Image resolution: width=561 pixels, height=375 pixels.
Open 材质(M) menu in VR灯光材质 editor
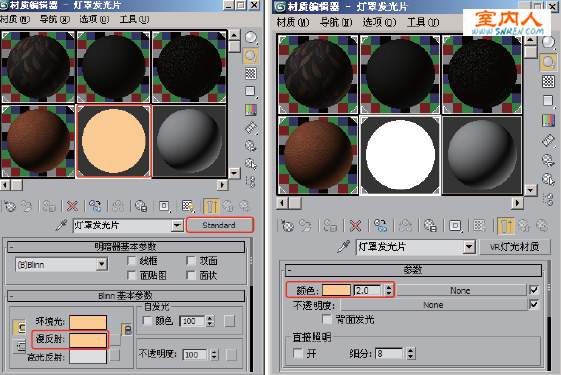click(x=293, y=22)
